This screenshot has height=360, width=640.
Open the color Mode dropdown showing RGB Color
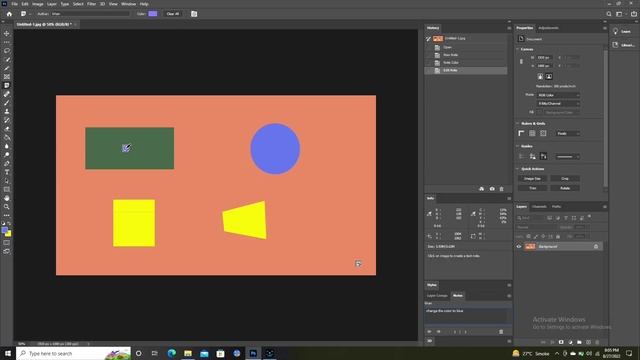[x=558, y=95]
